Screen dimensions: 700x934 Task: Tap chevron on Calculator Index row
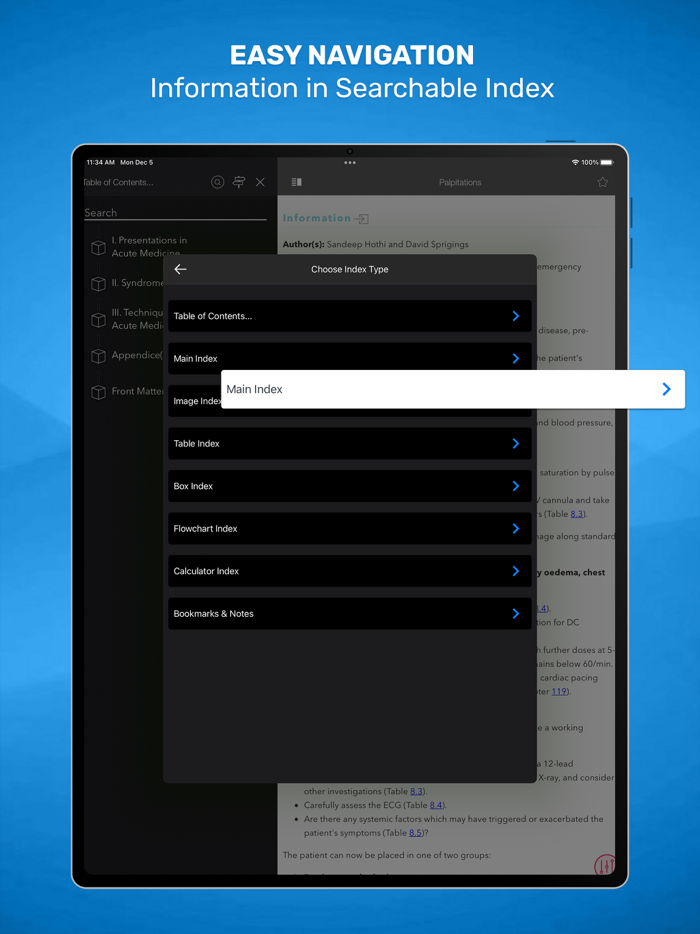(516, 571)
